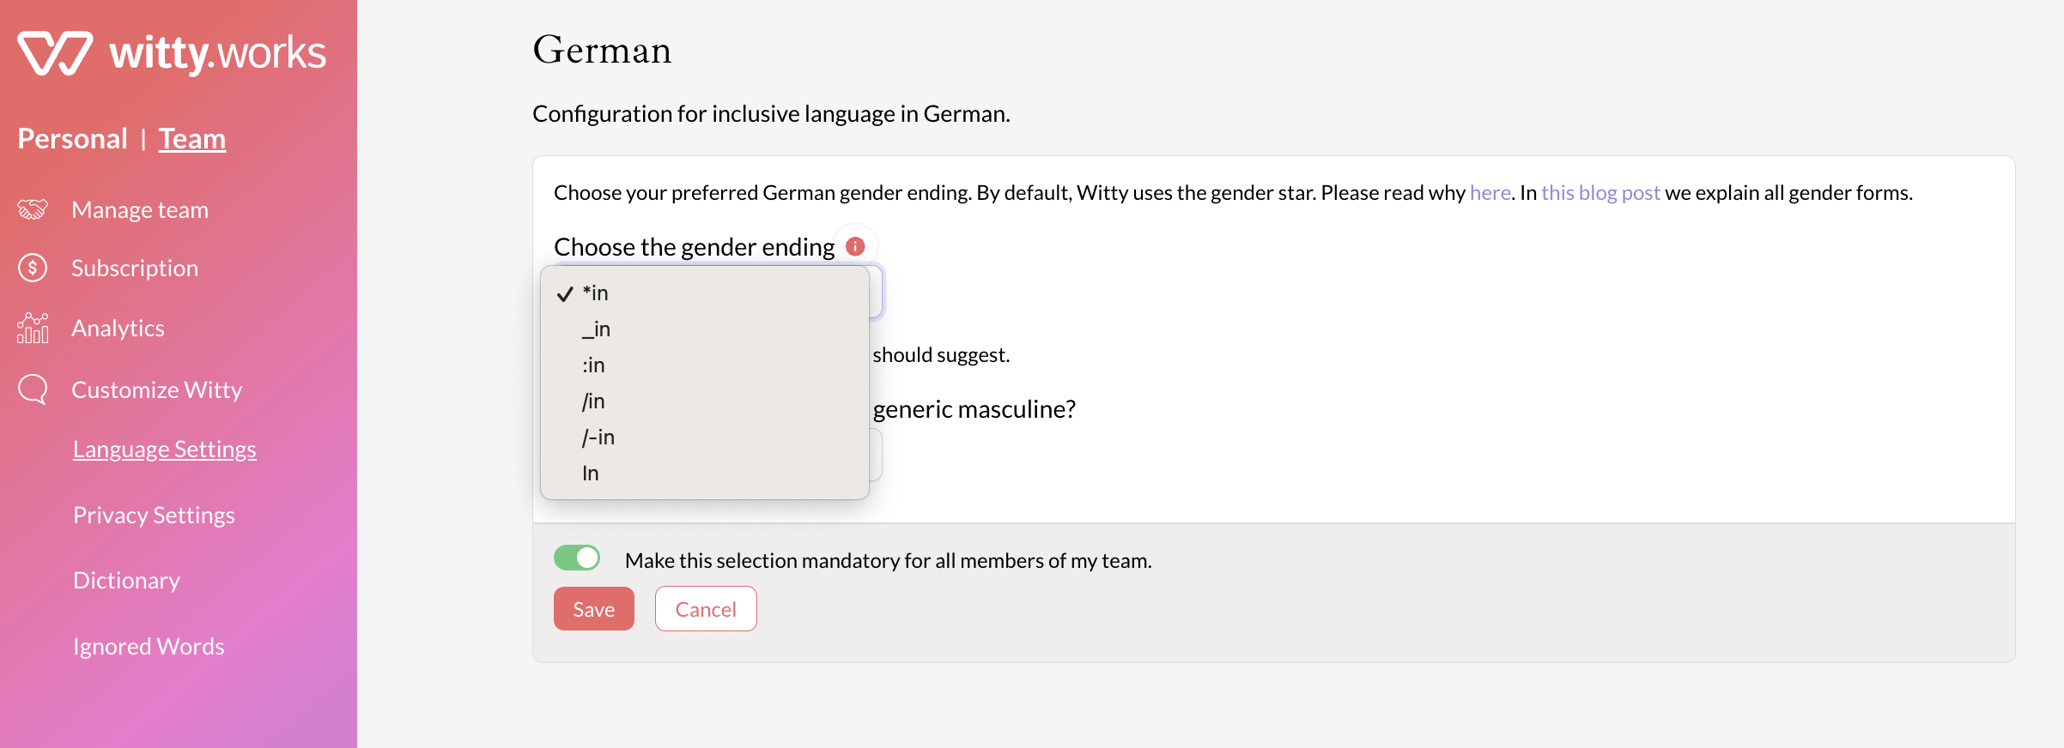Toggle the mandatory team selection switch
2064x748 pixels.
pos(577,558)
